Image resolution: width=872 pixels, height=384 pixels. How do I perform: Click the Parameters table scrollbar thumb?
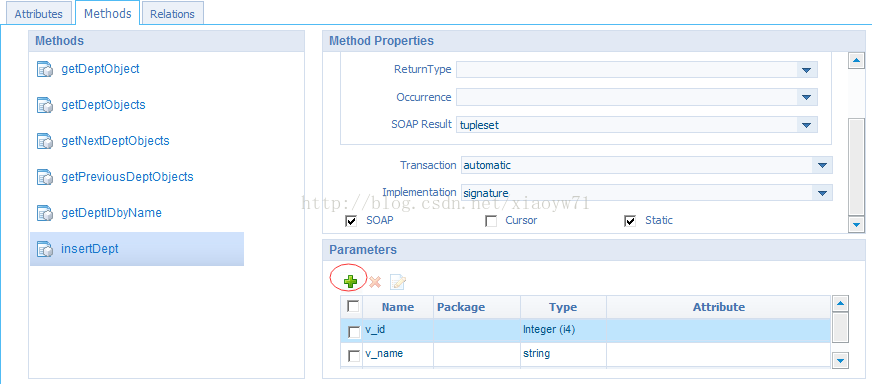(840, 328)
